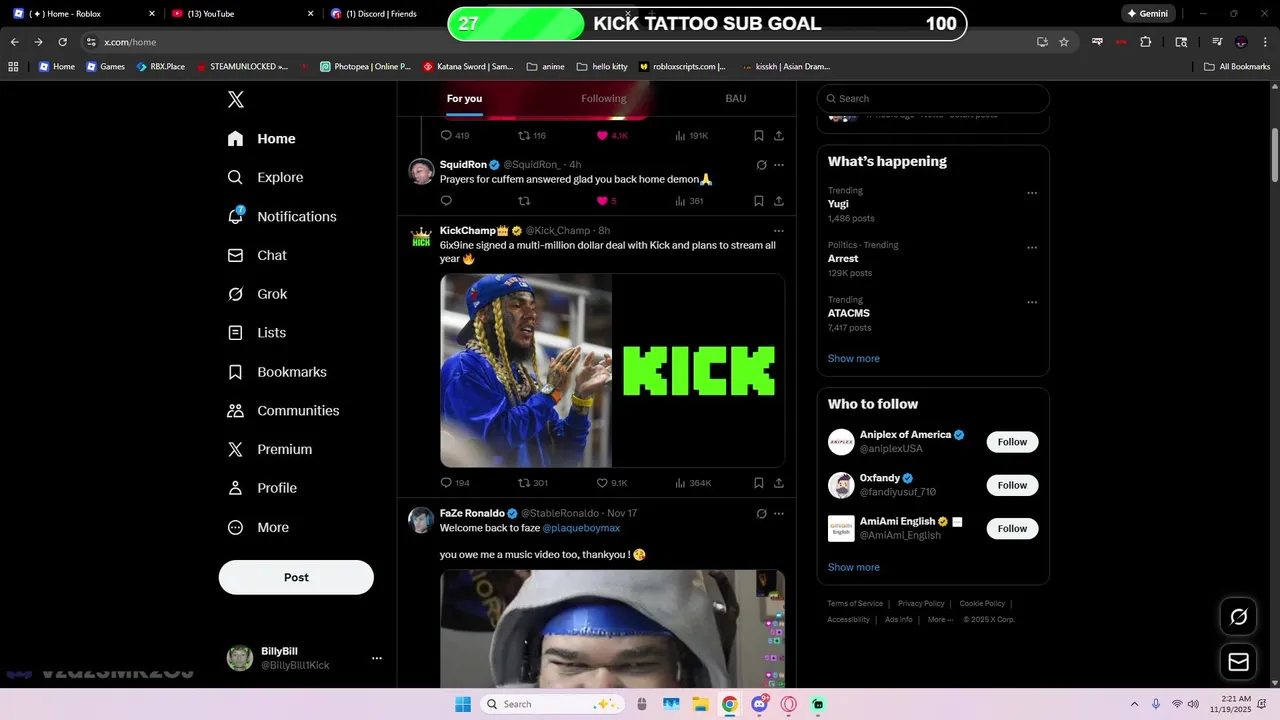Repost KickChamp's post with 301 reposts
Image resolution: width=1280 pixels, height=720 pixels.
pos(533,483)
